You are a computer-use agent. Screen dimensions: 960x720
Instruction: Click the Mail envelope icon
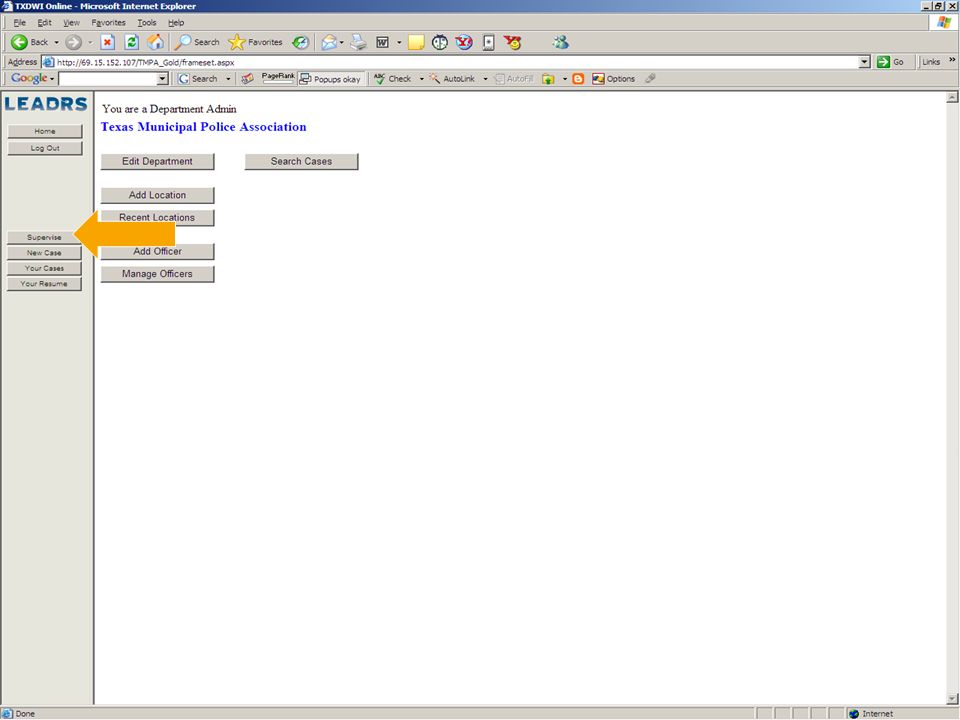click(329, 42)
